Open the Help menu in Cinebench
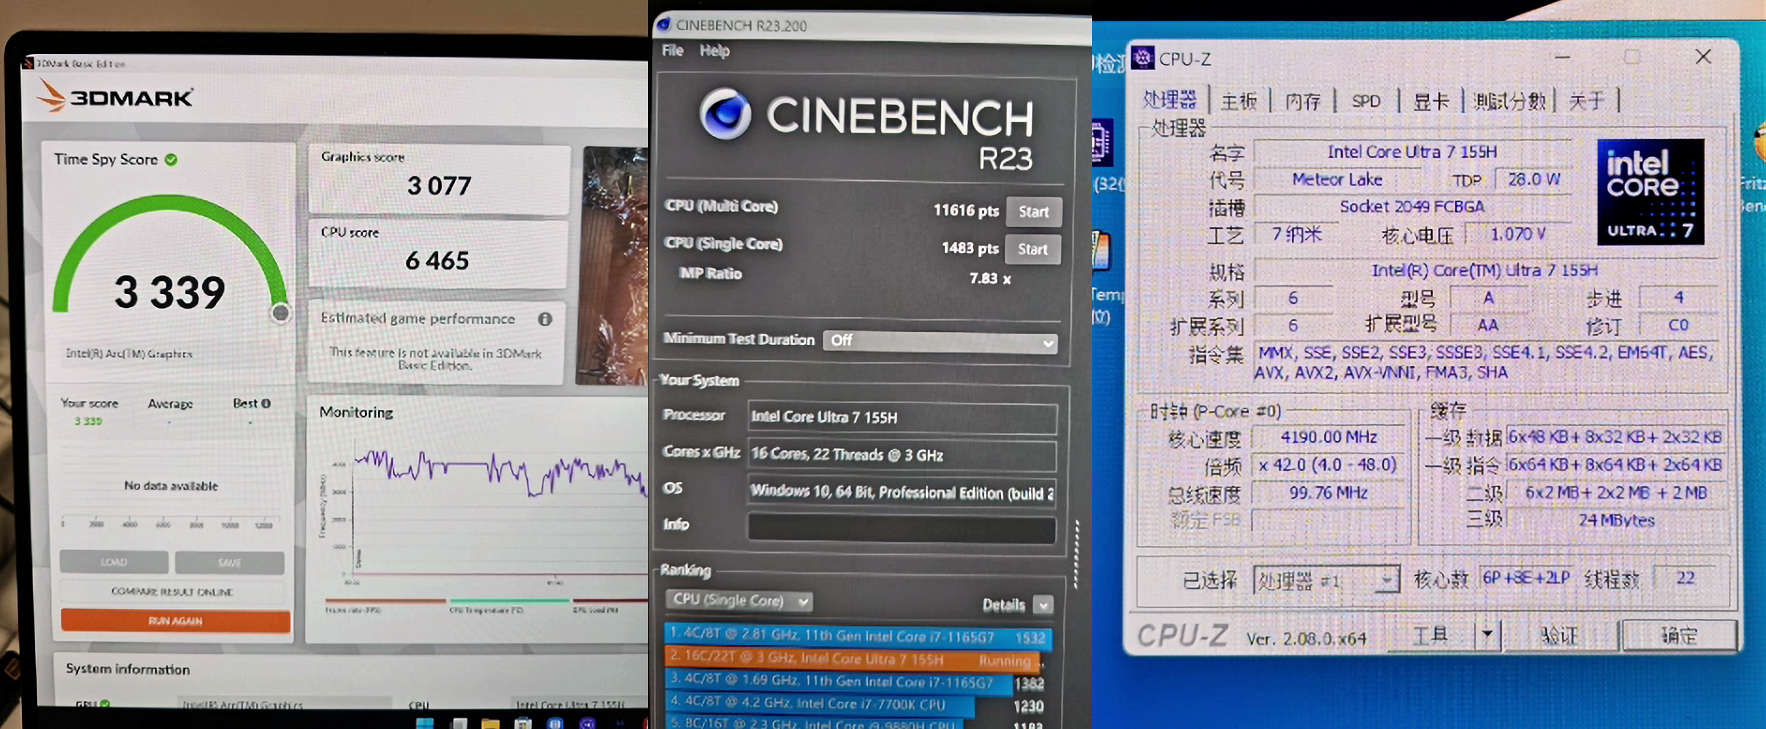The height and width of the screenshot is (729, 1766). click(714, 51)
